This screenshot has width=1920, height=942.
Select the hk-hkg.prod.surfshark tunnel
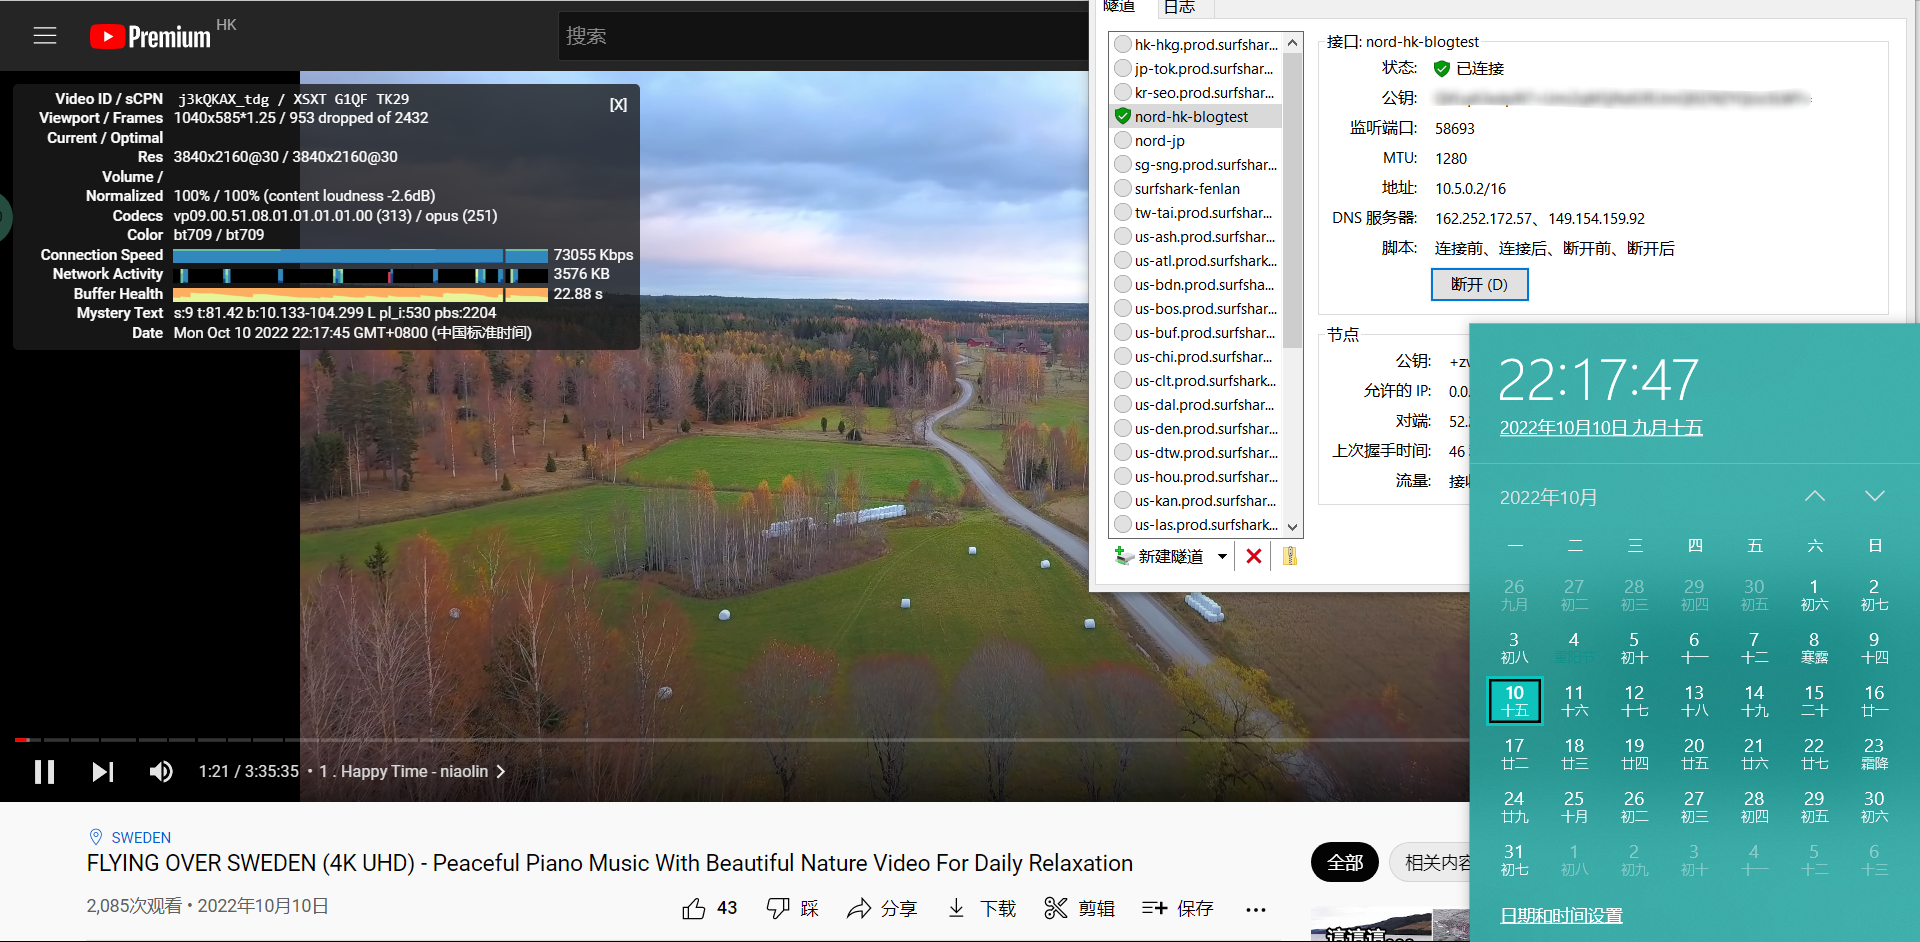(1205, 45)
